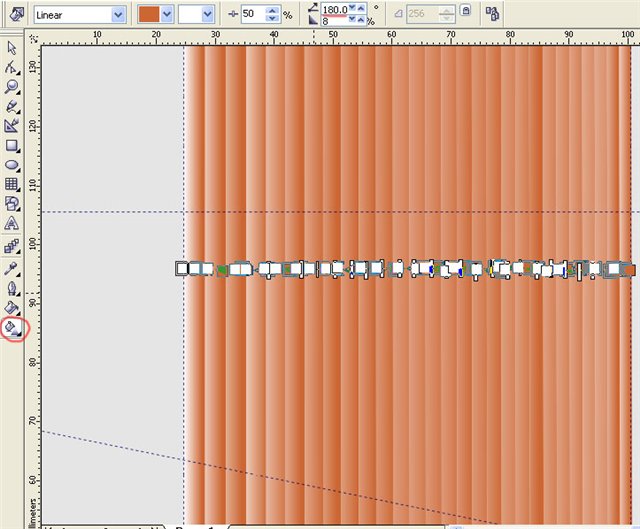Click the edge pad field showing 8
The width and height of the screenshot is (640, 529).
(x=334, y=20)
